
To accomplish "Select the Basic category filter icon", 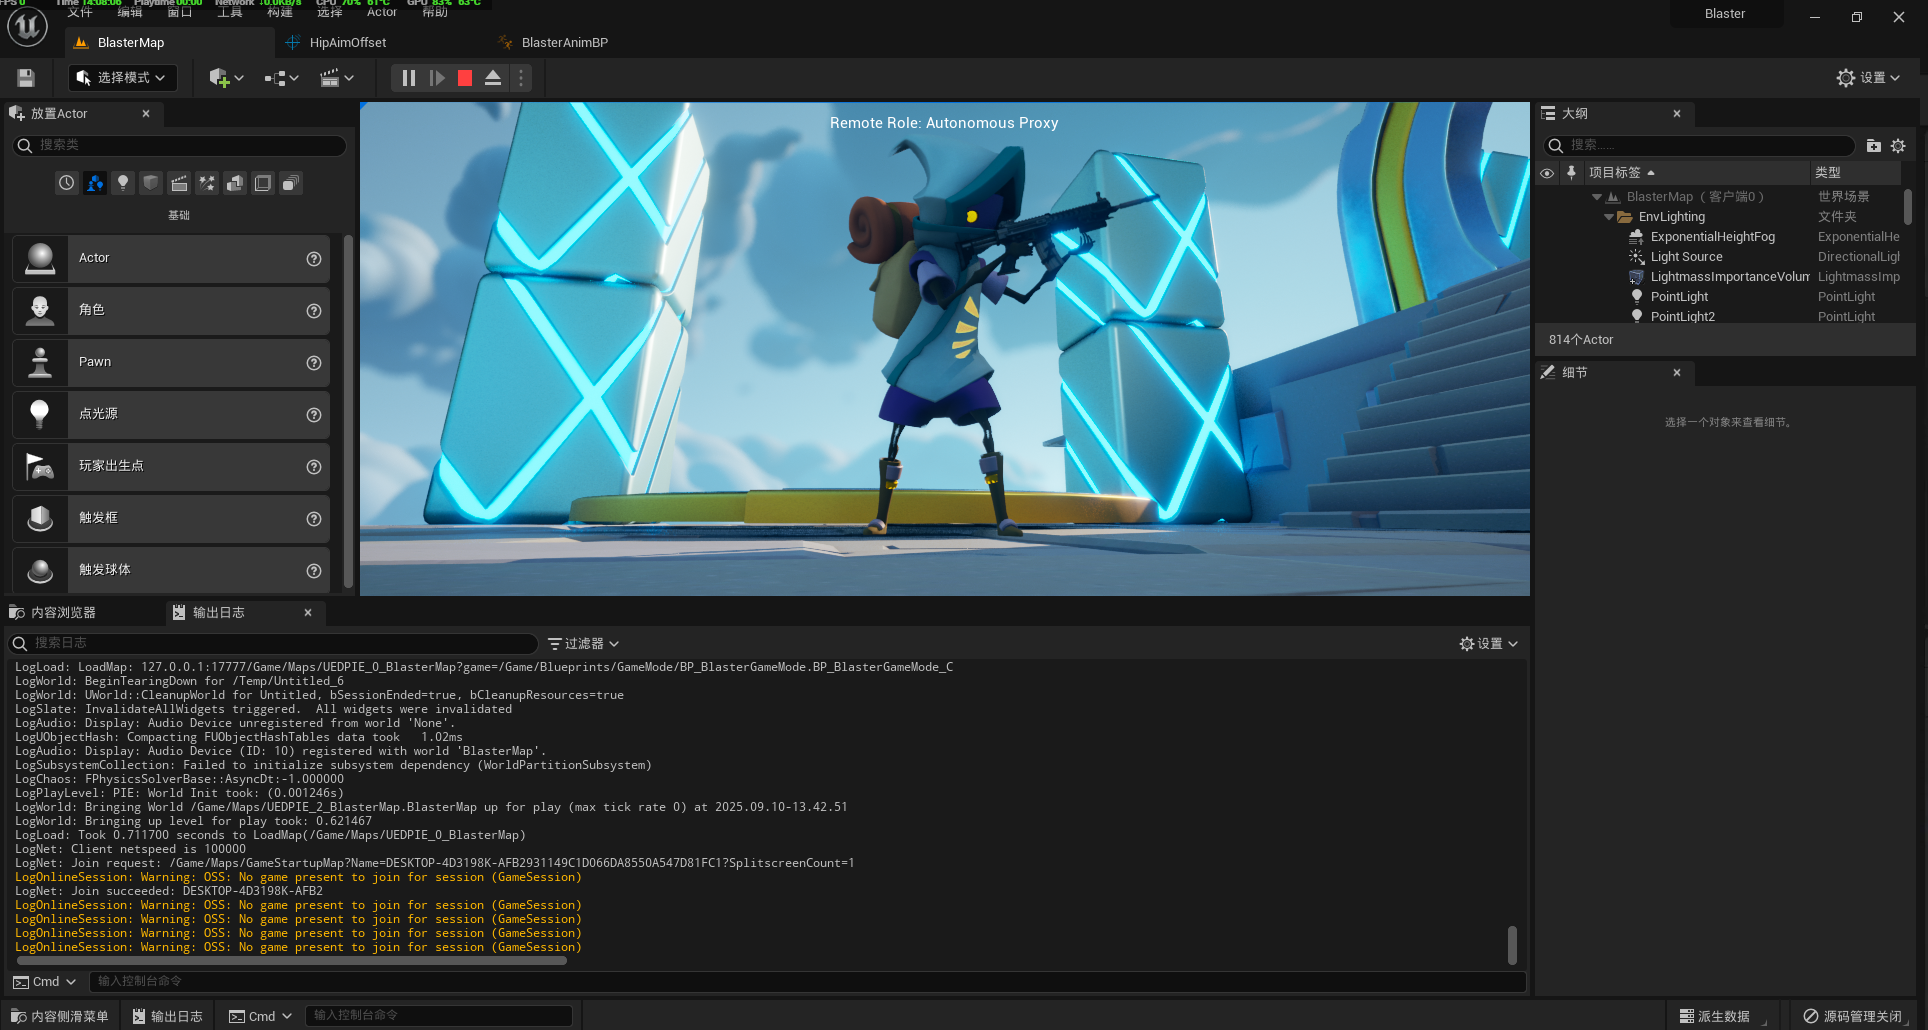I will [x=95, y=183].
